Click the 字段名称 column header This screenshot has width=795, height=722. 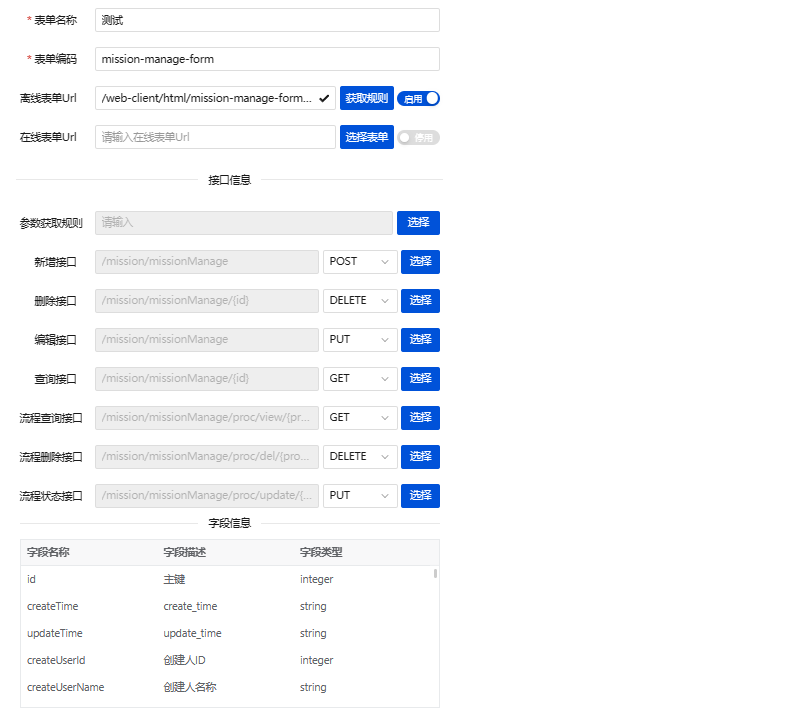[x=48, y=553]
